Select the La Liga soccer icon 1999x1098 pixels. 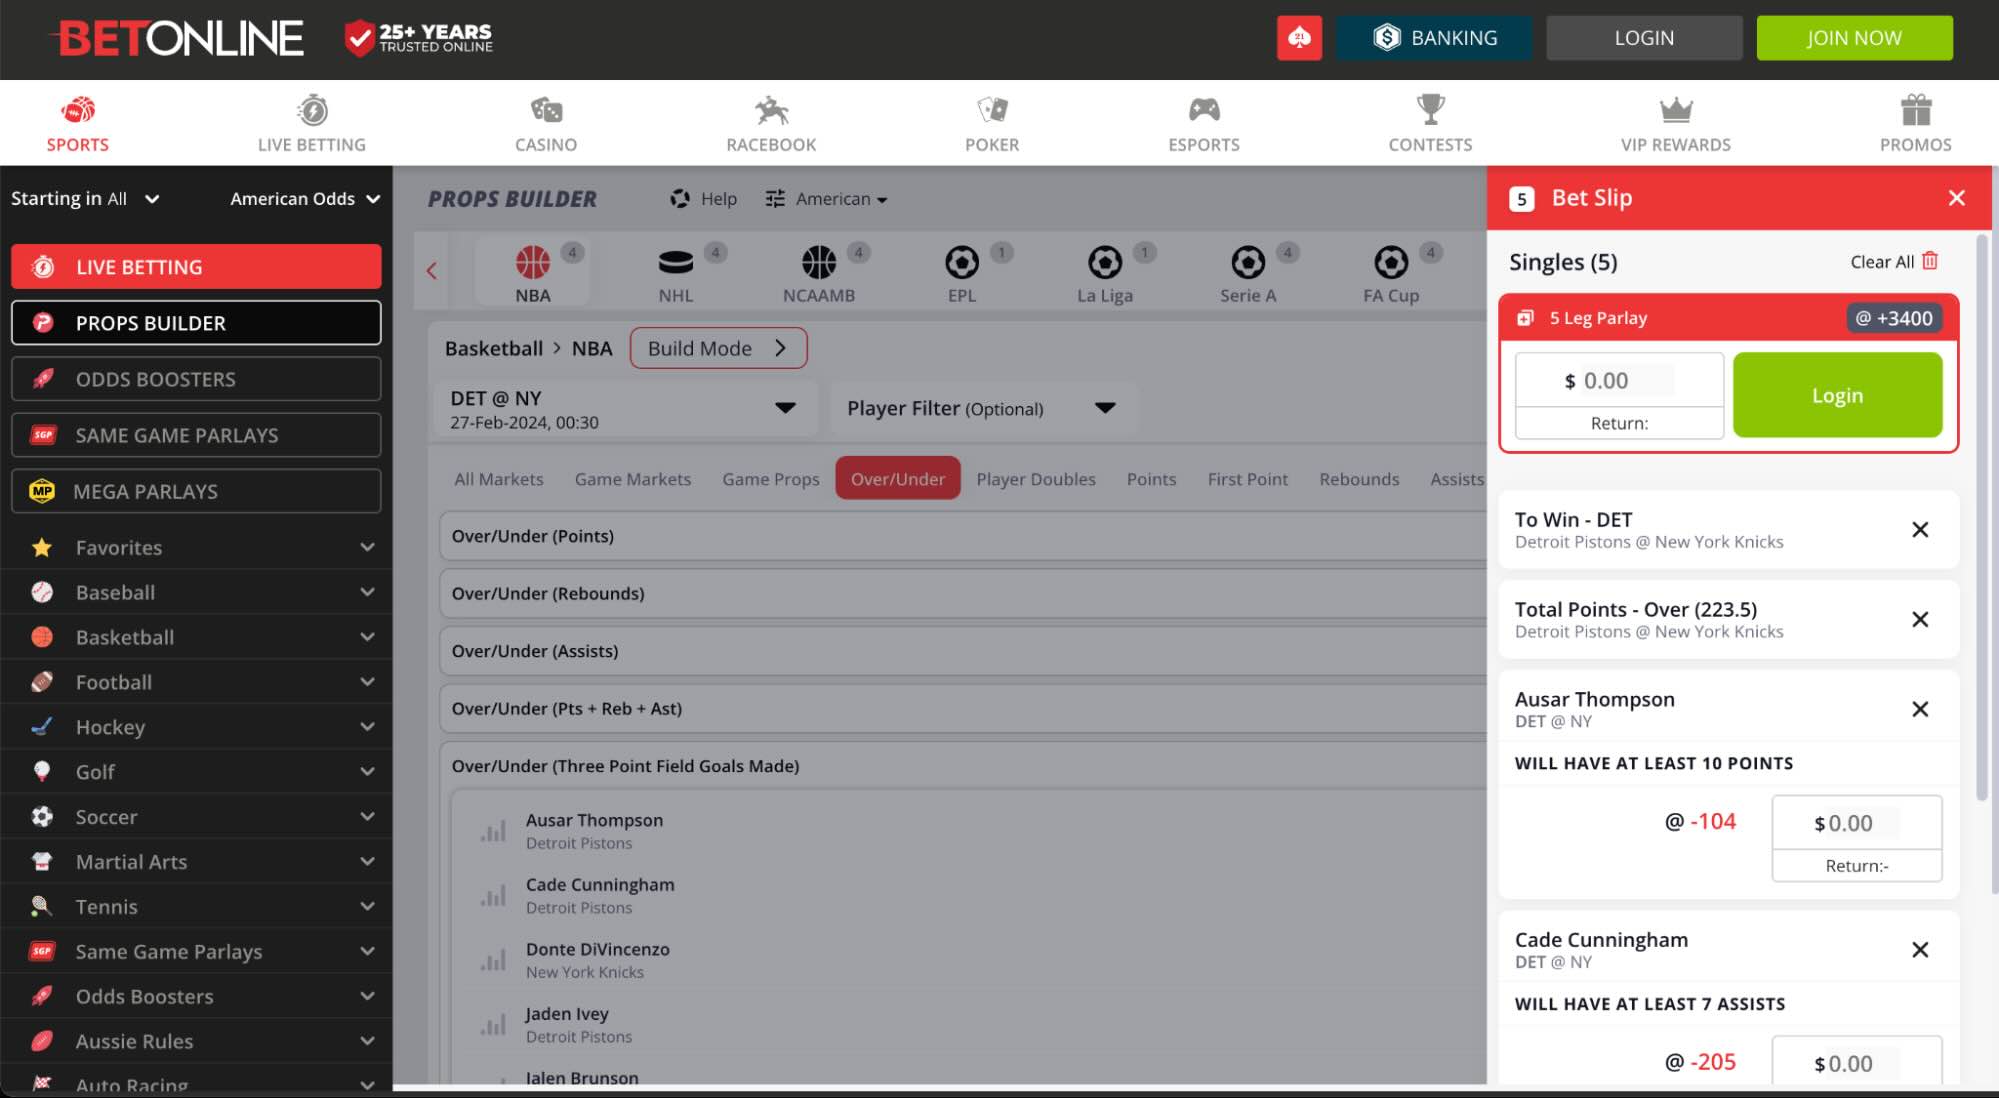pyautogui.click(x=1105, y=262)
